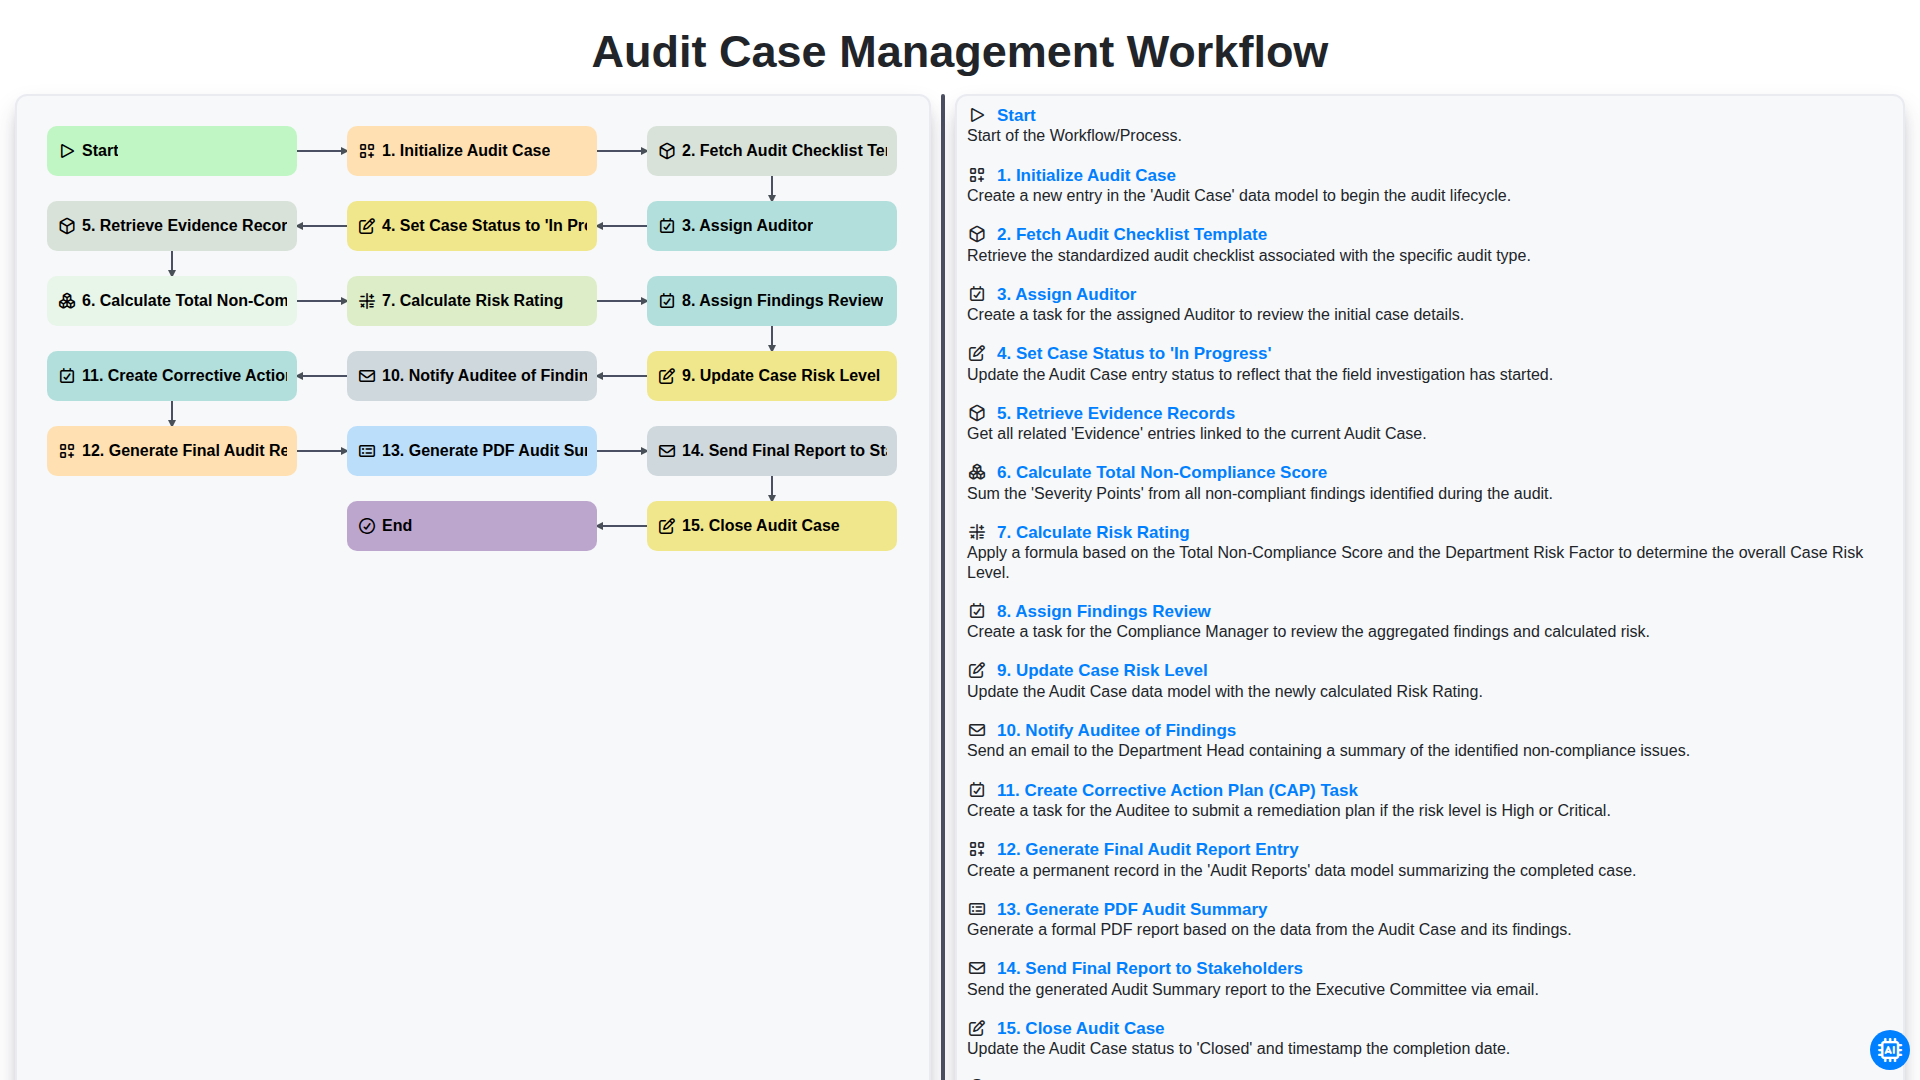Screen dimensions: 1920x1080
Task: Click the aggregate icon in Calculate Total Non-Compliance node
Action: (x=67, y=301)
